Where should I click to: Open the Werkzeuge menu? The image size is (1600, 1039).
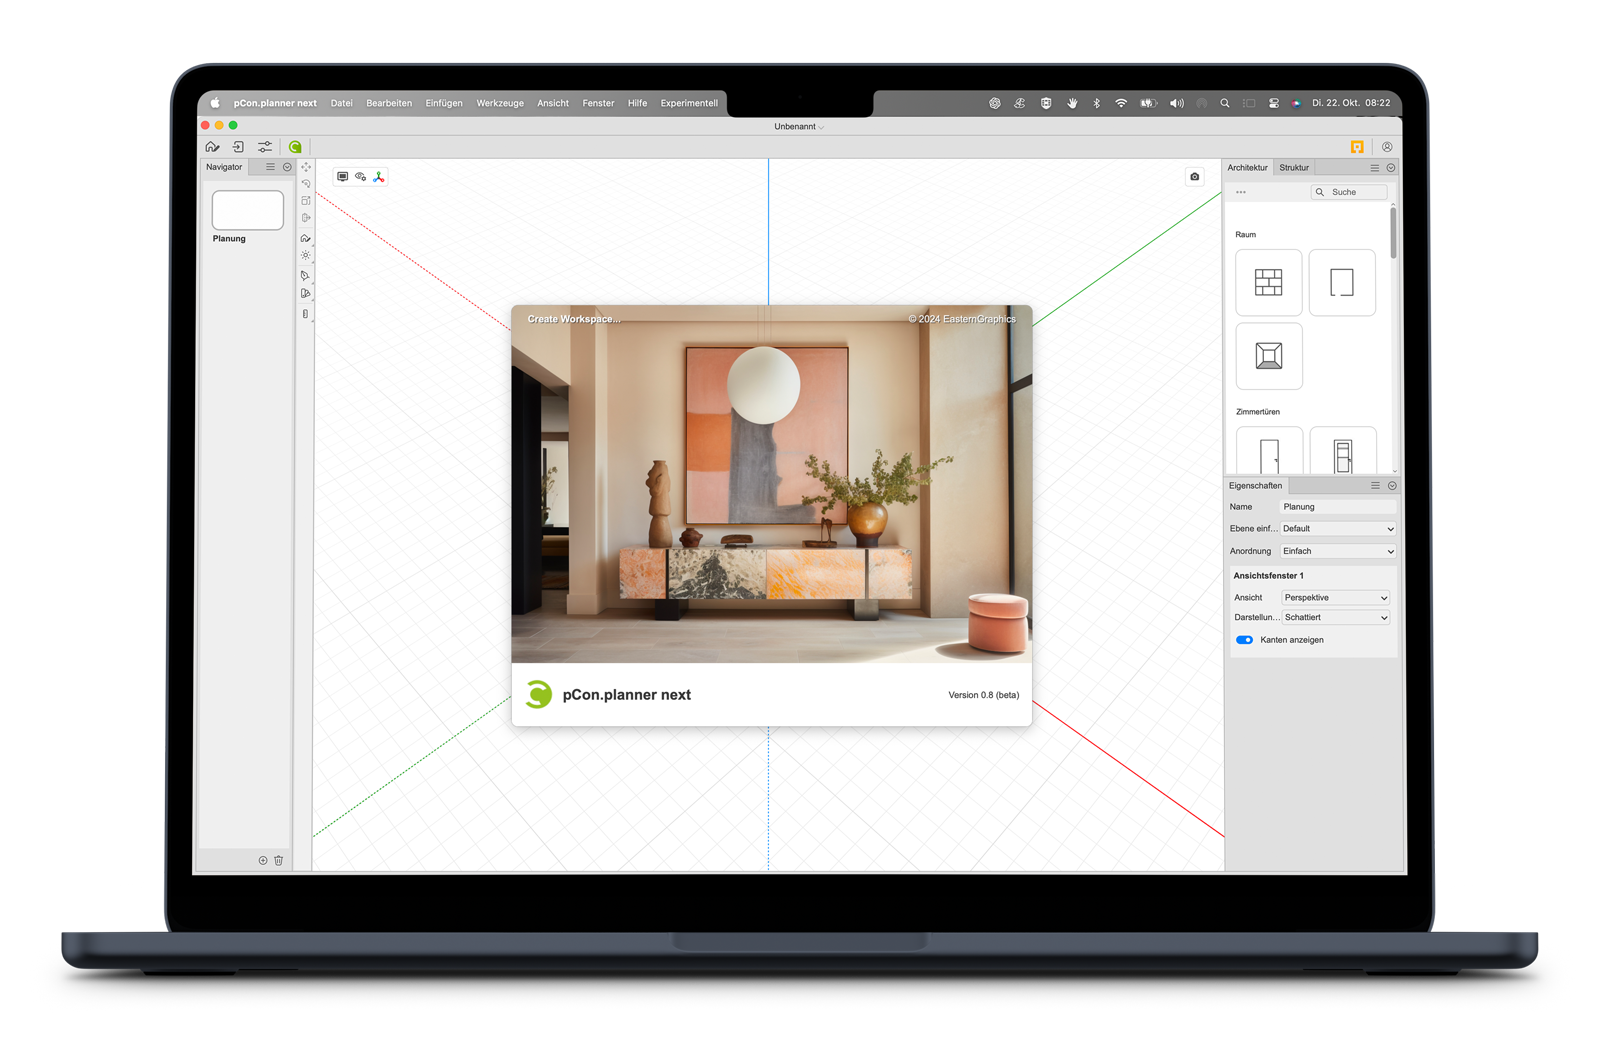(x=499, y=103)
